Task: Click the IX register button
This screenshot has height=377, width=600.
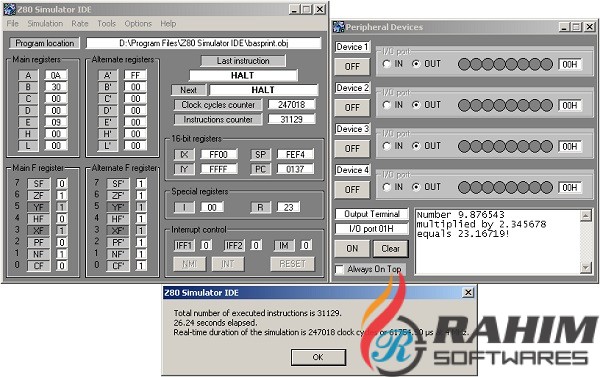Action: click(x=184, y=154)
